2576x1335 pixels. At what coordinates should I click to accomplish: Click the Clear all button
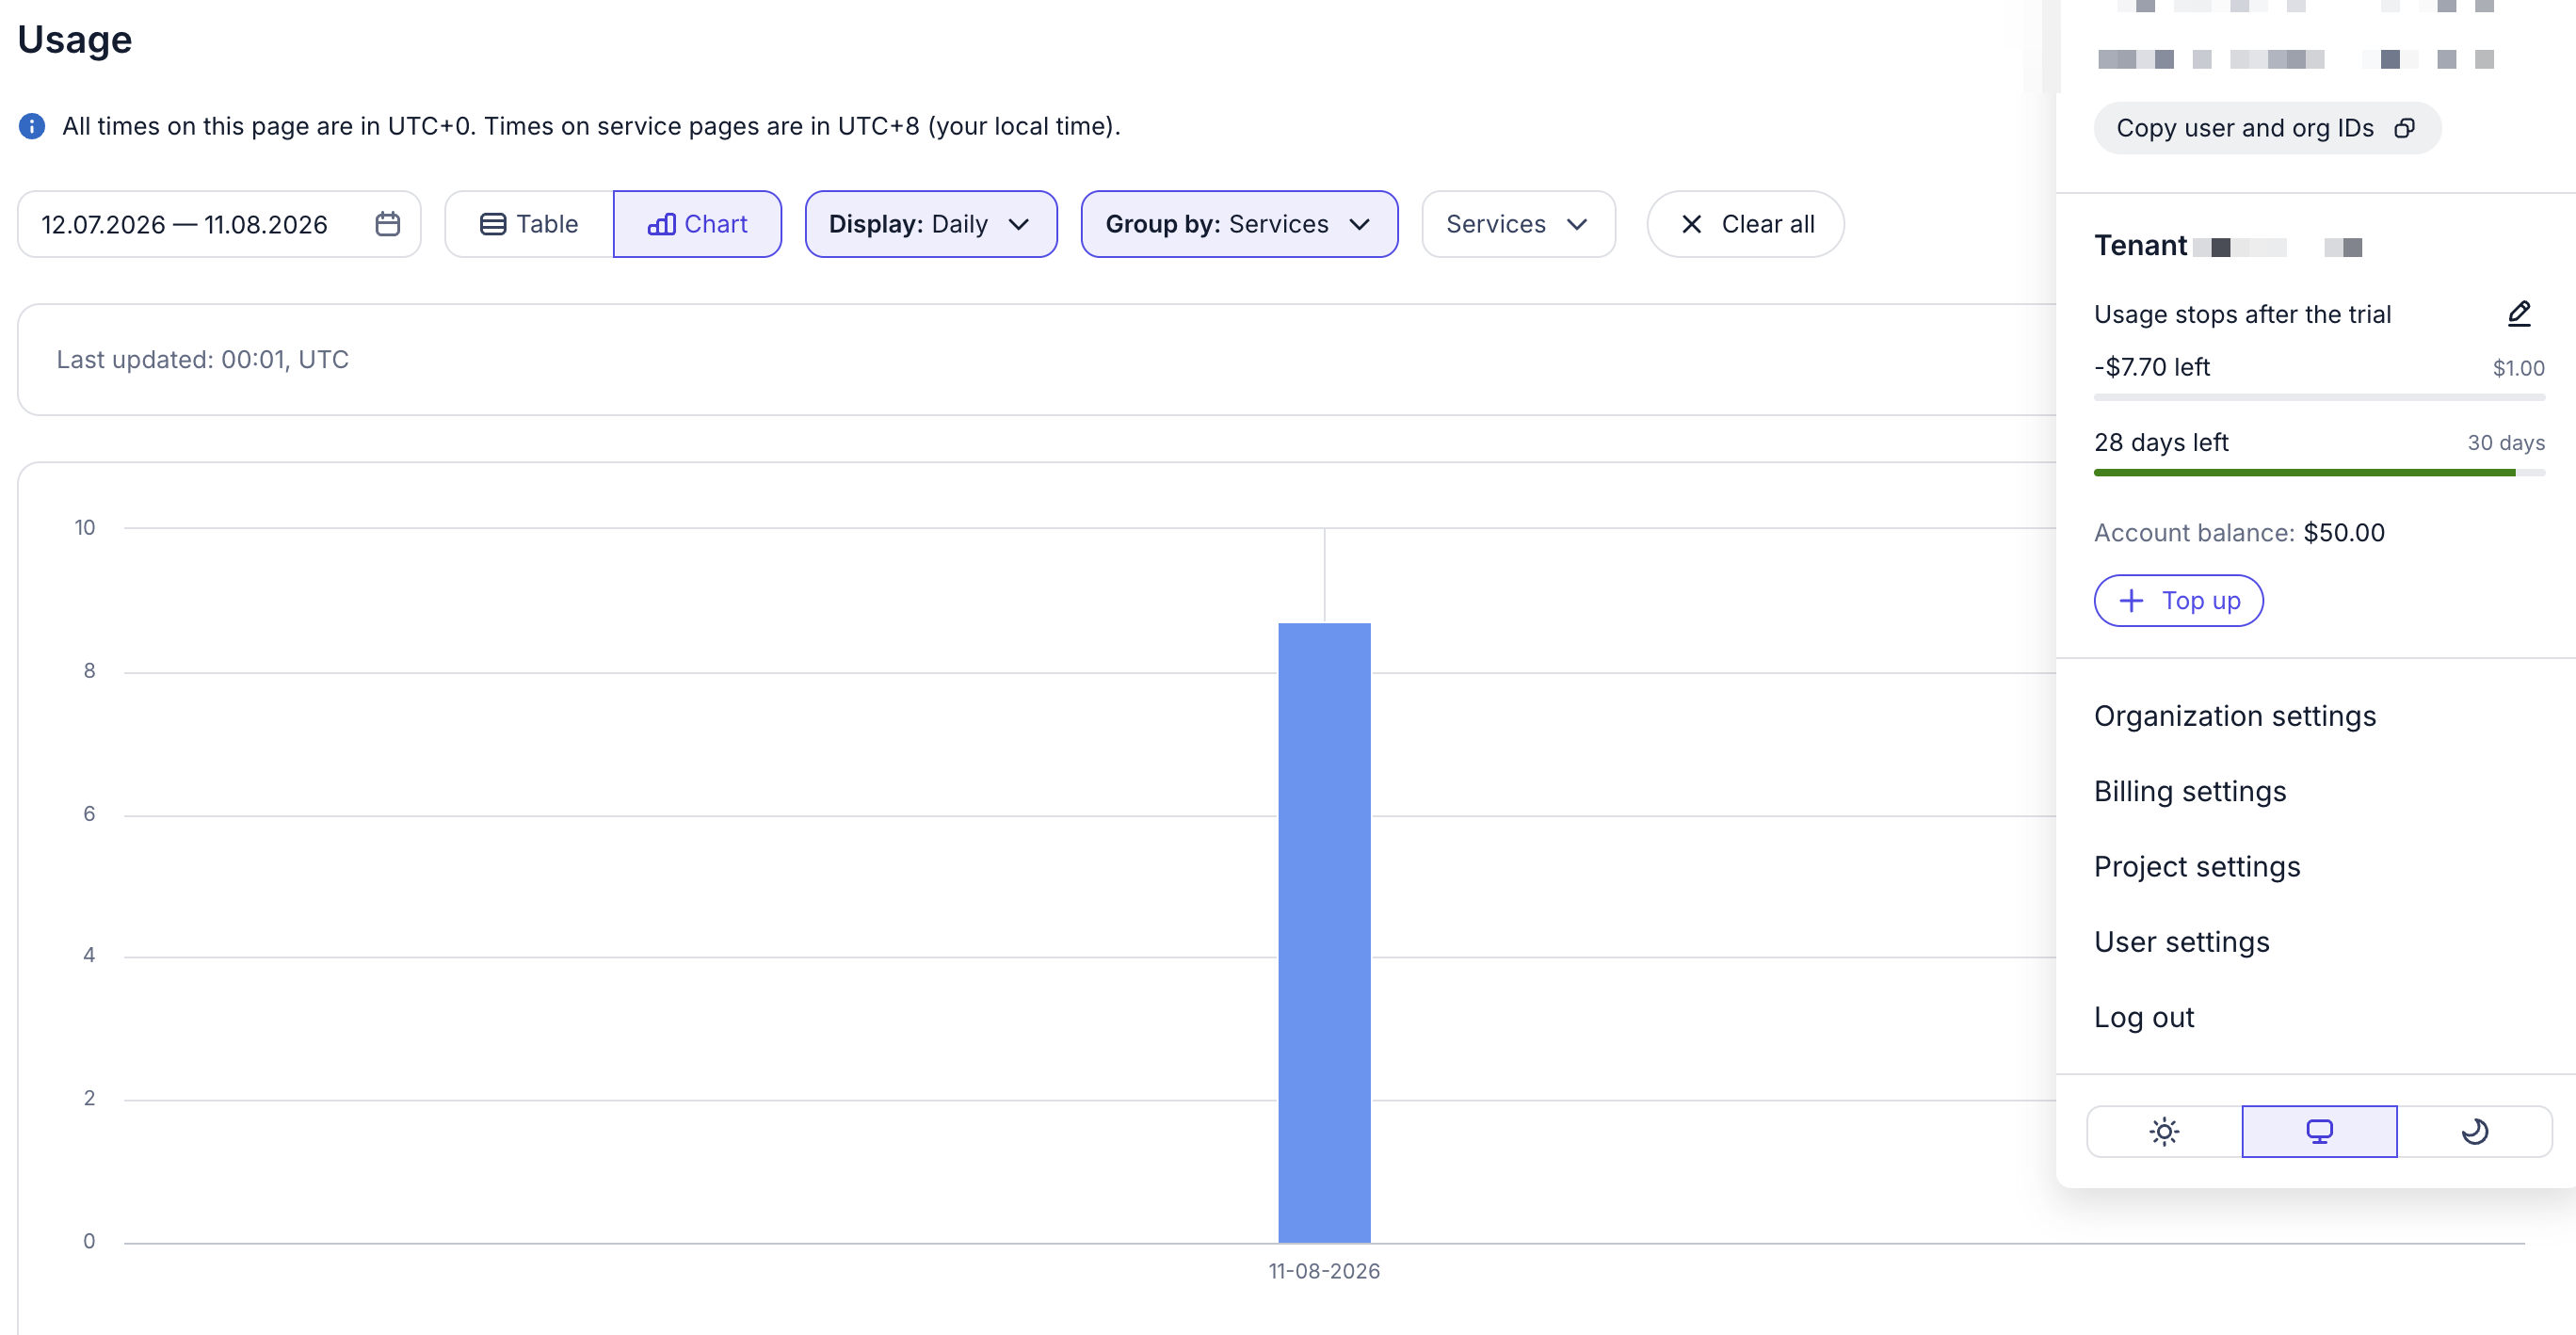(1745, 224)
